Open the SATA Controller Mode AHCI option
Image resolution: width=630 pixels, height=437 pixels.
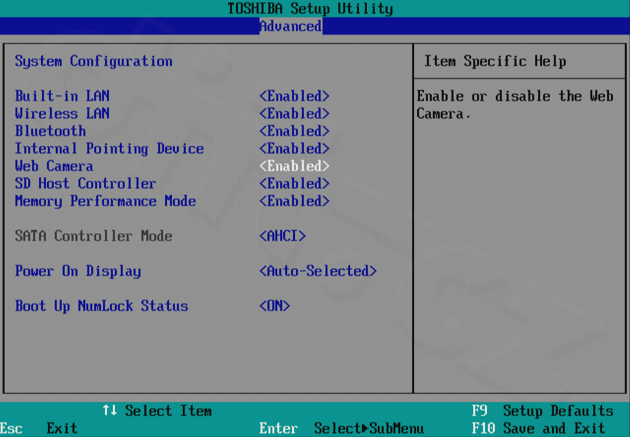tap(282, 236)
